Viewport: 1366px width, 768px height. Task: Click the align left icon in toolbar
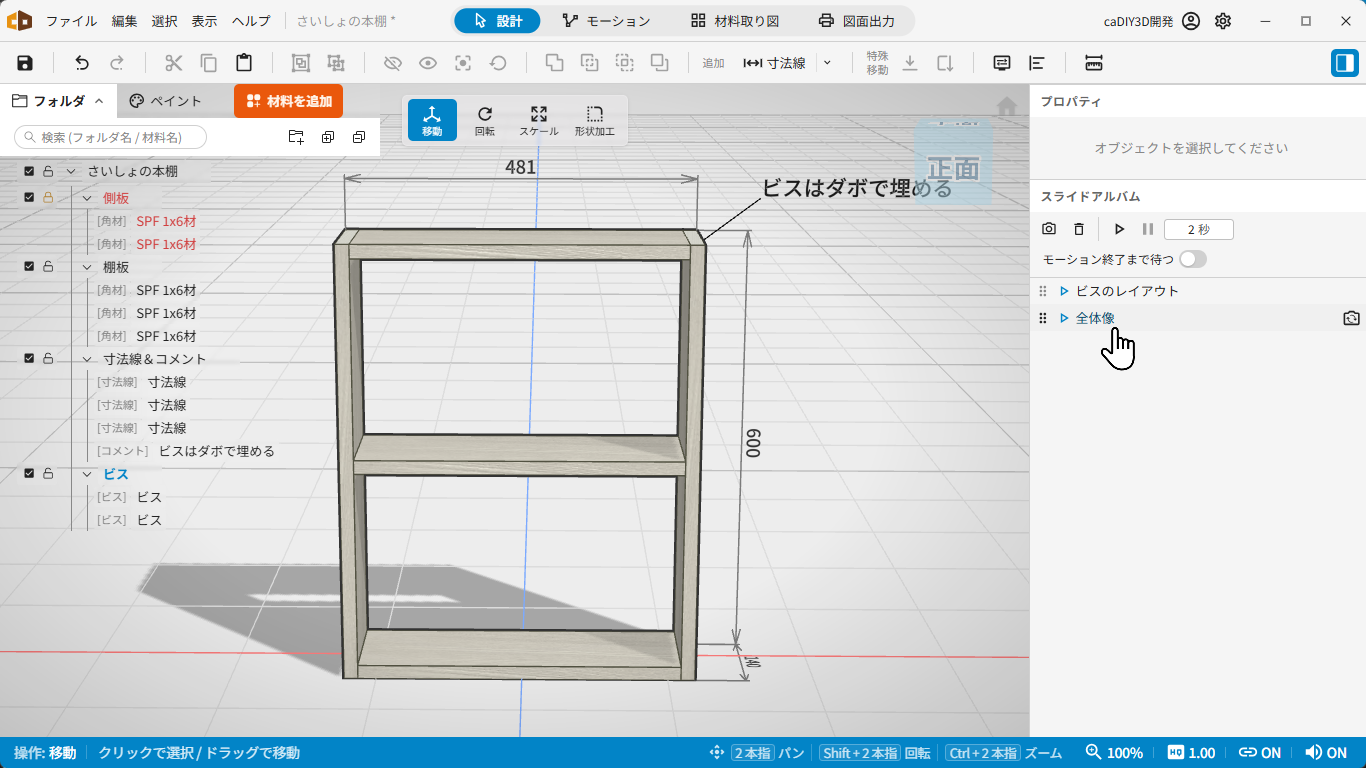tap(1037, 63)
